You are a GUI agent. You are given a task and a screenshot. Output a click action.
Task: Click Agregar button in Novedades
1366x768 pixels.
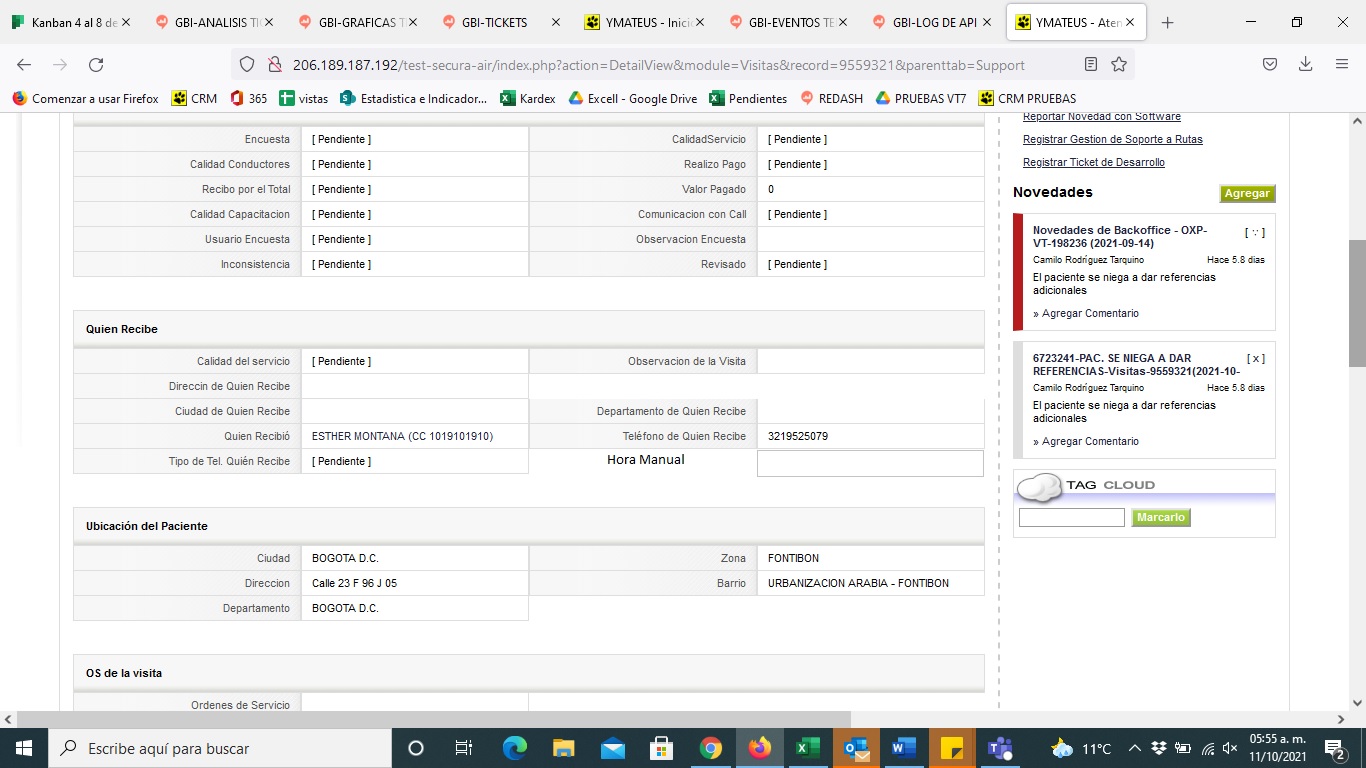[x=1247, y=194]
